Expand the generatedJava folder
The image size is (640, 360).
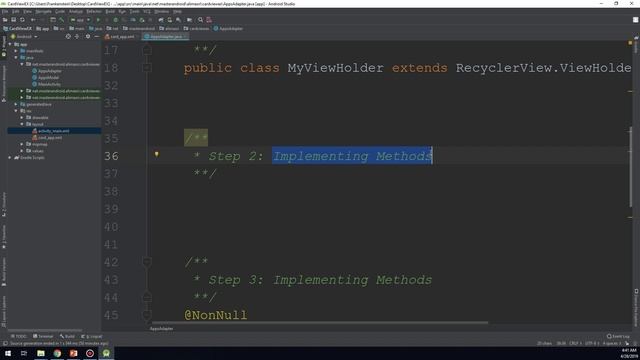[x=16, y=104]
